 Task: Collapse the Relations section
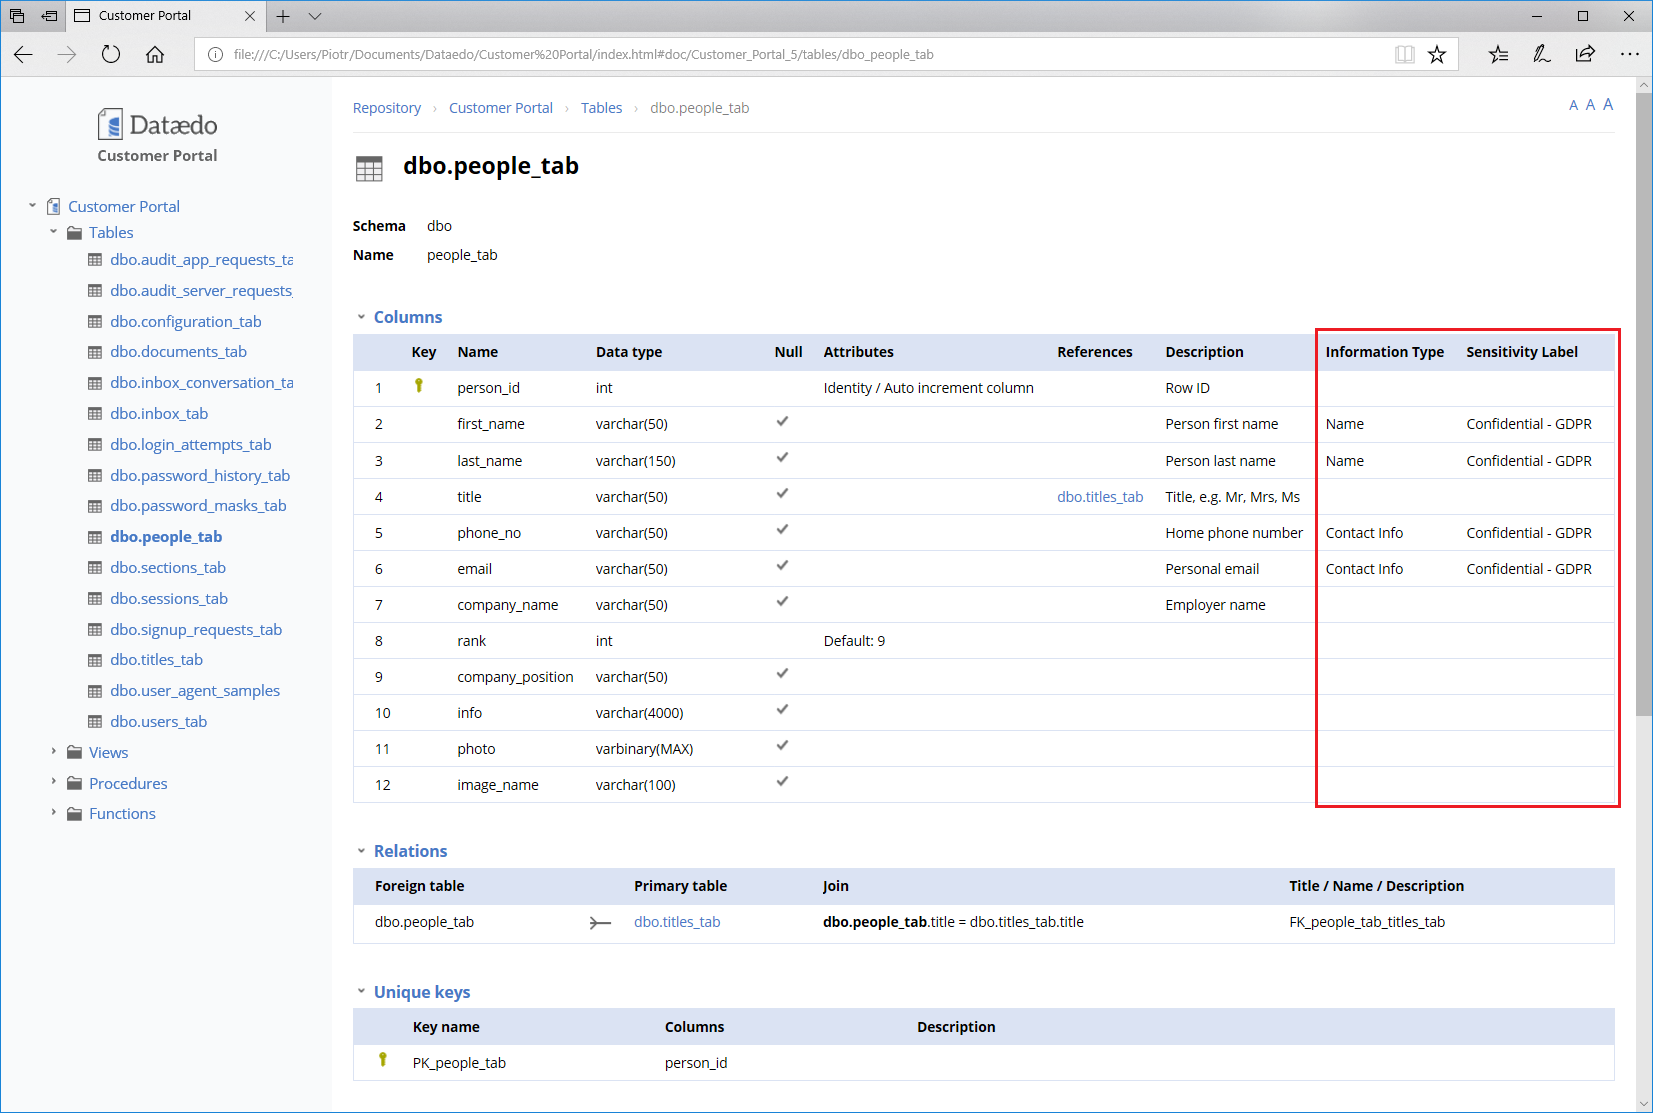tap(362, 851)
